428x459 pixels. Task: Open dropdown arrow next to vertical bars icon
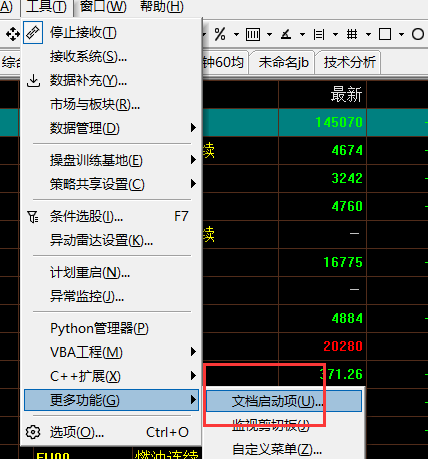click(269, 34)
